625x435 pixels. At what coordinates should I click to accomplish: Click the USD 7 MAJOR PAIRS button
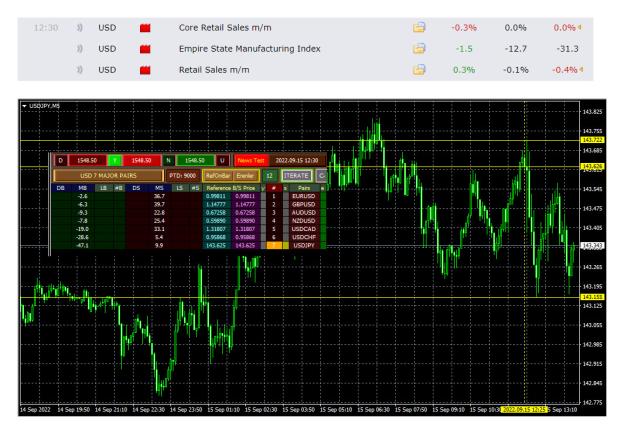(x=108, y=175)
